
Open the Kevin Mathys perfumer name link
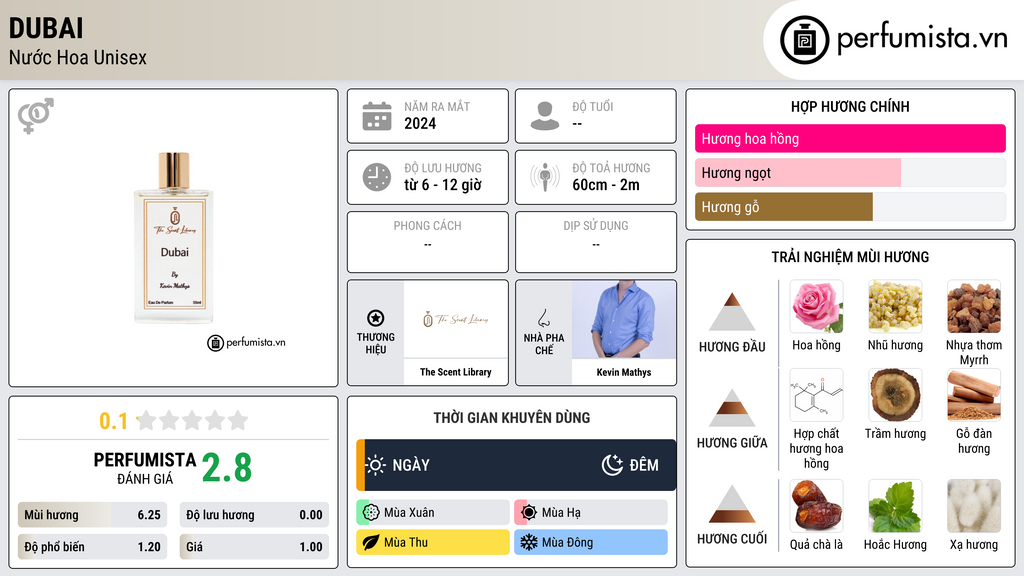tap(624, 372)
